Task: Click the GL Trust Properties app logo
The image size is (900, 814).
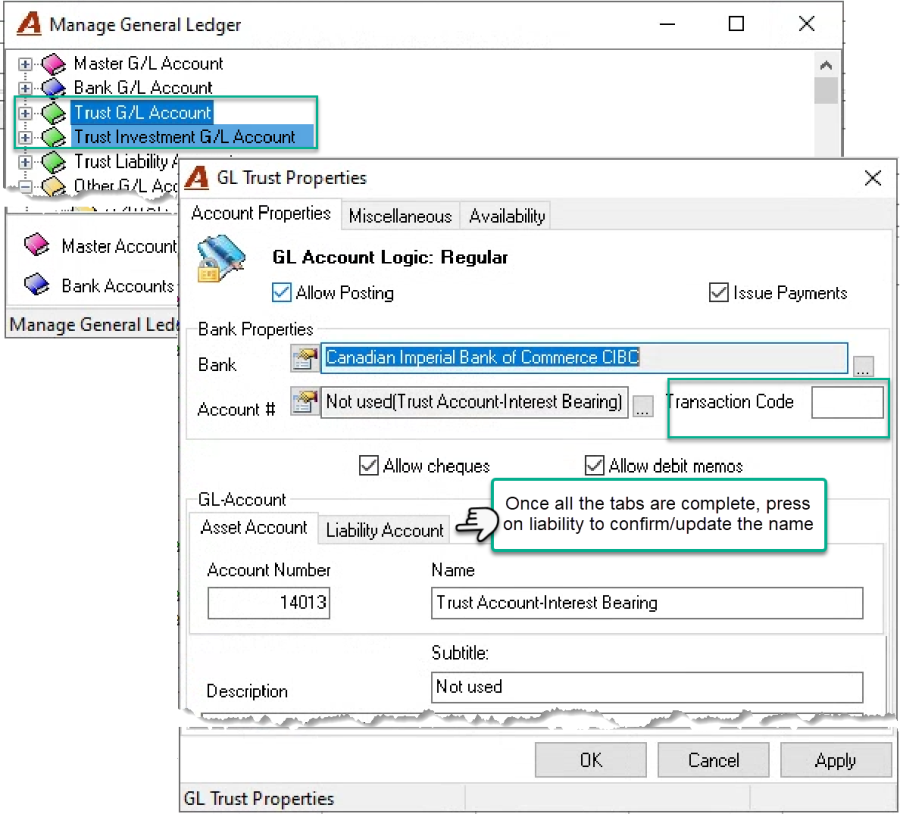Action: pos(197,177)
